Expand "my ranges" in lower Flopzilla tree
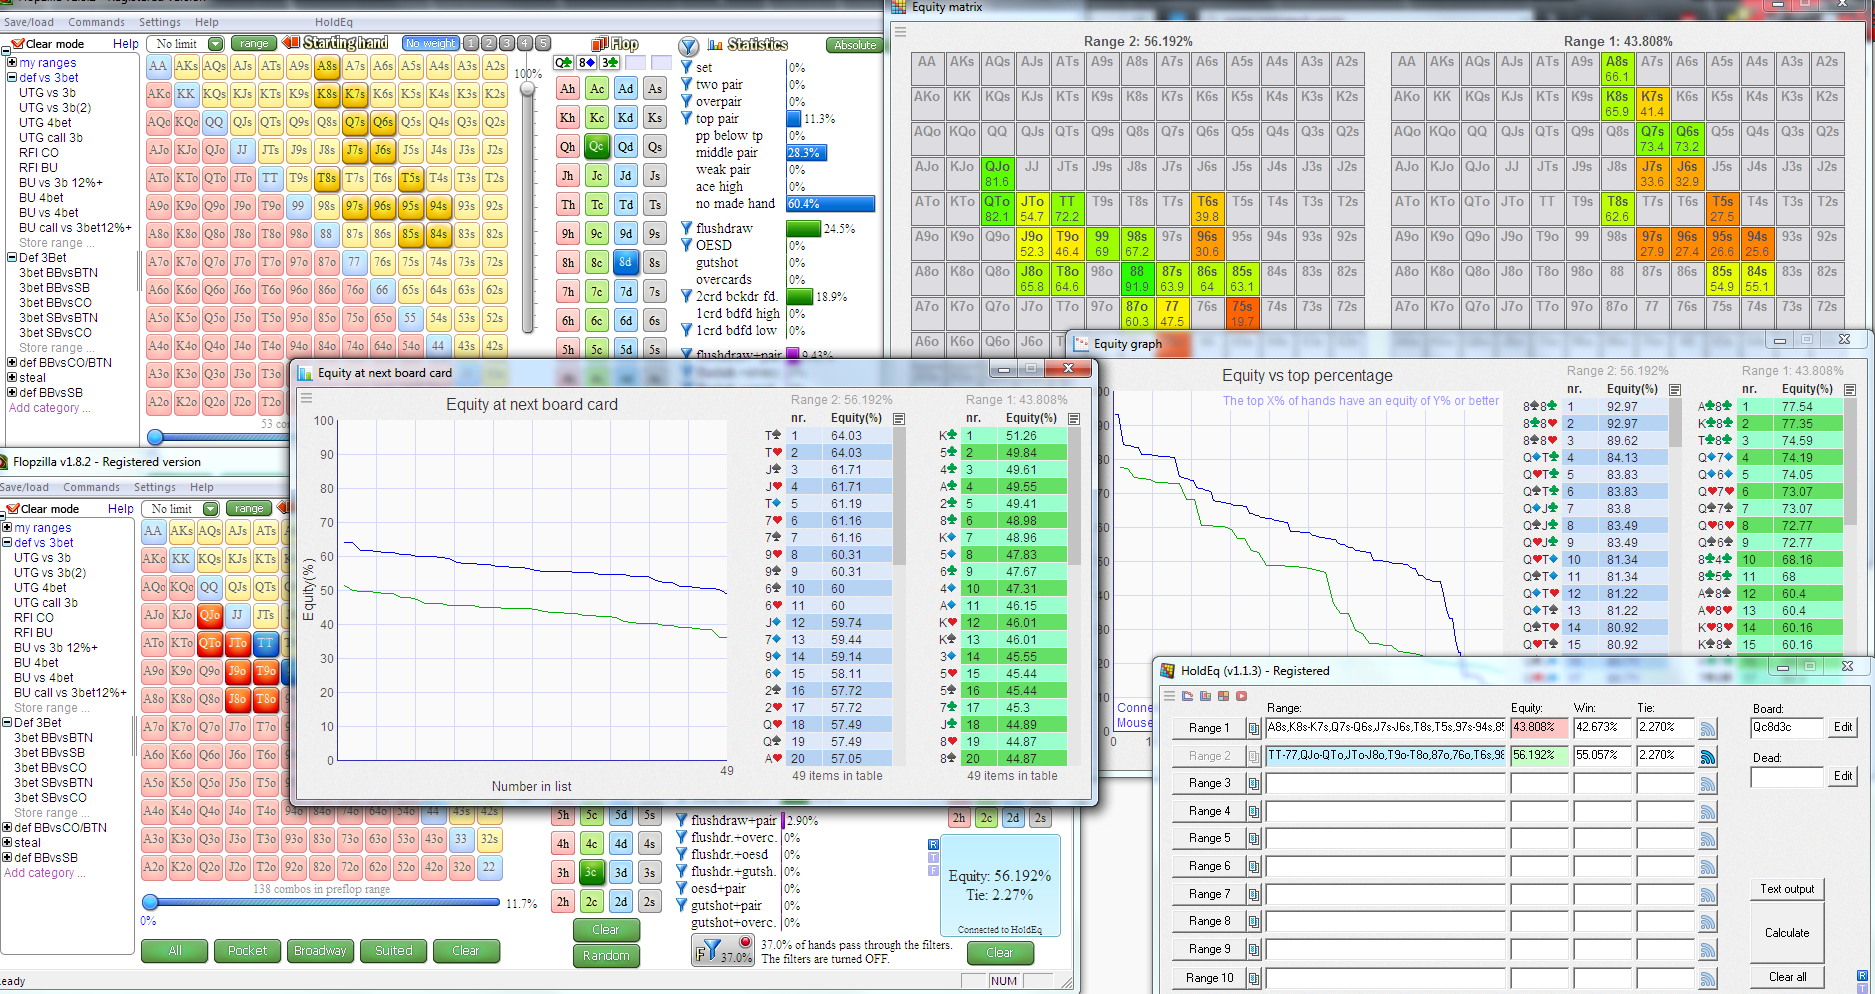Viewport: 1875px width, 994px height. (x=7, y=528)
